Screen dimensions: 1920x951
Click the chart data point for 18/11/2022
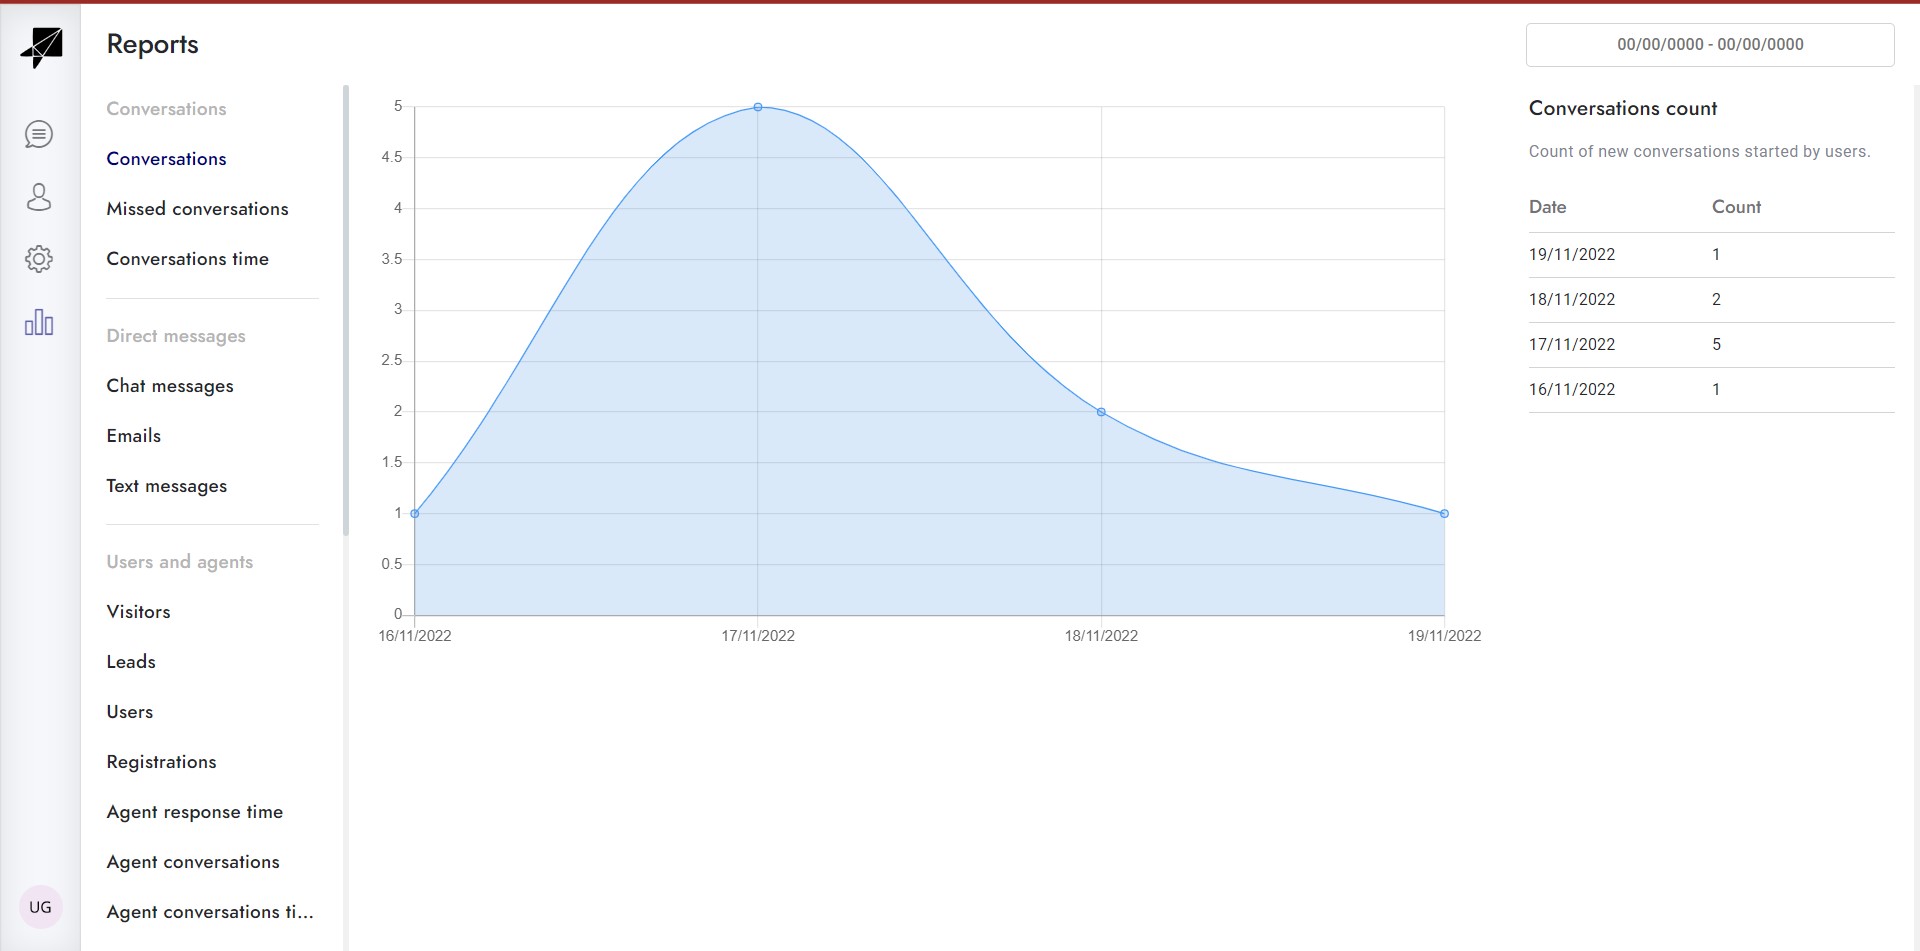click(x=1101, y=412)
